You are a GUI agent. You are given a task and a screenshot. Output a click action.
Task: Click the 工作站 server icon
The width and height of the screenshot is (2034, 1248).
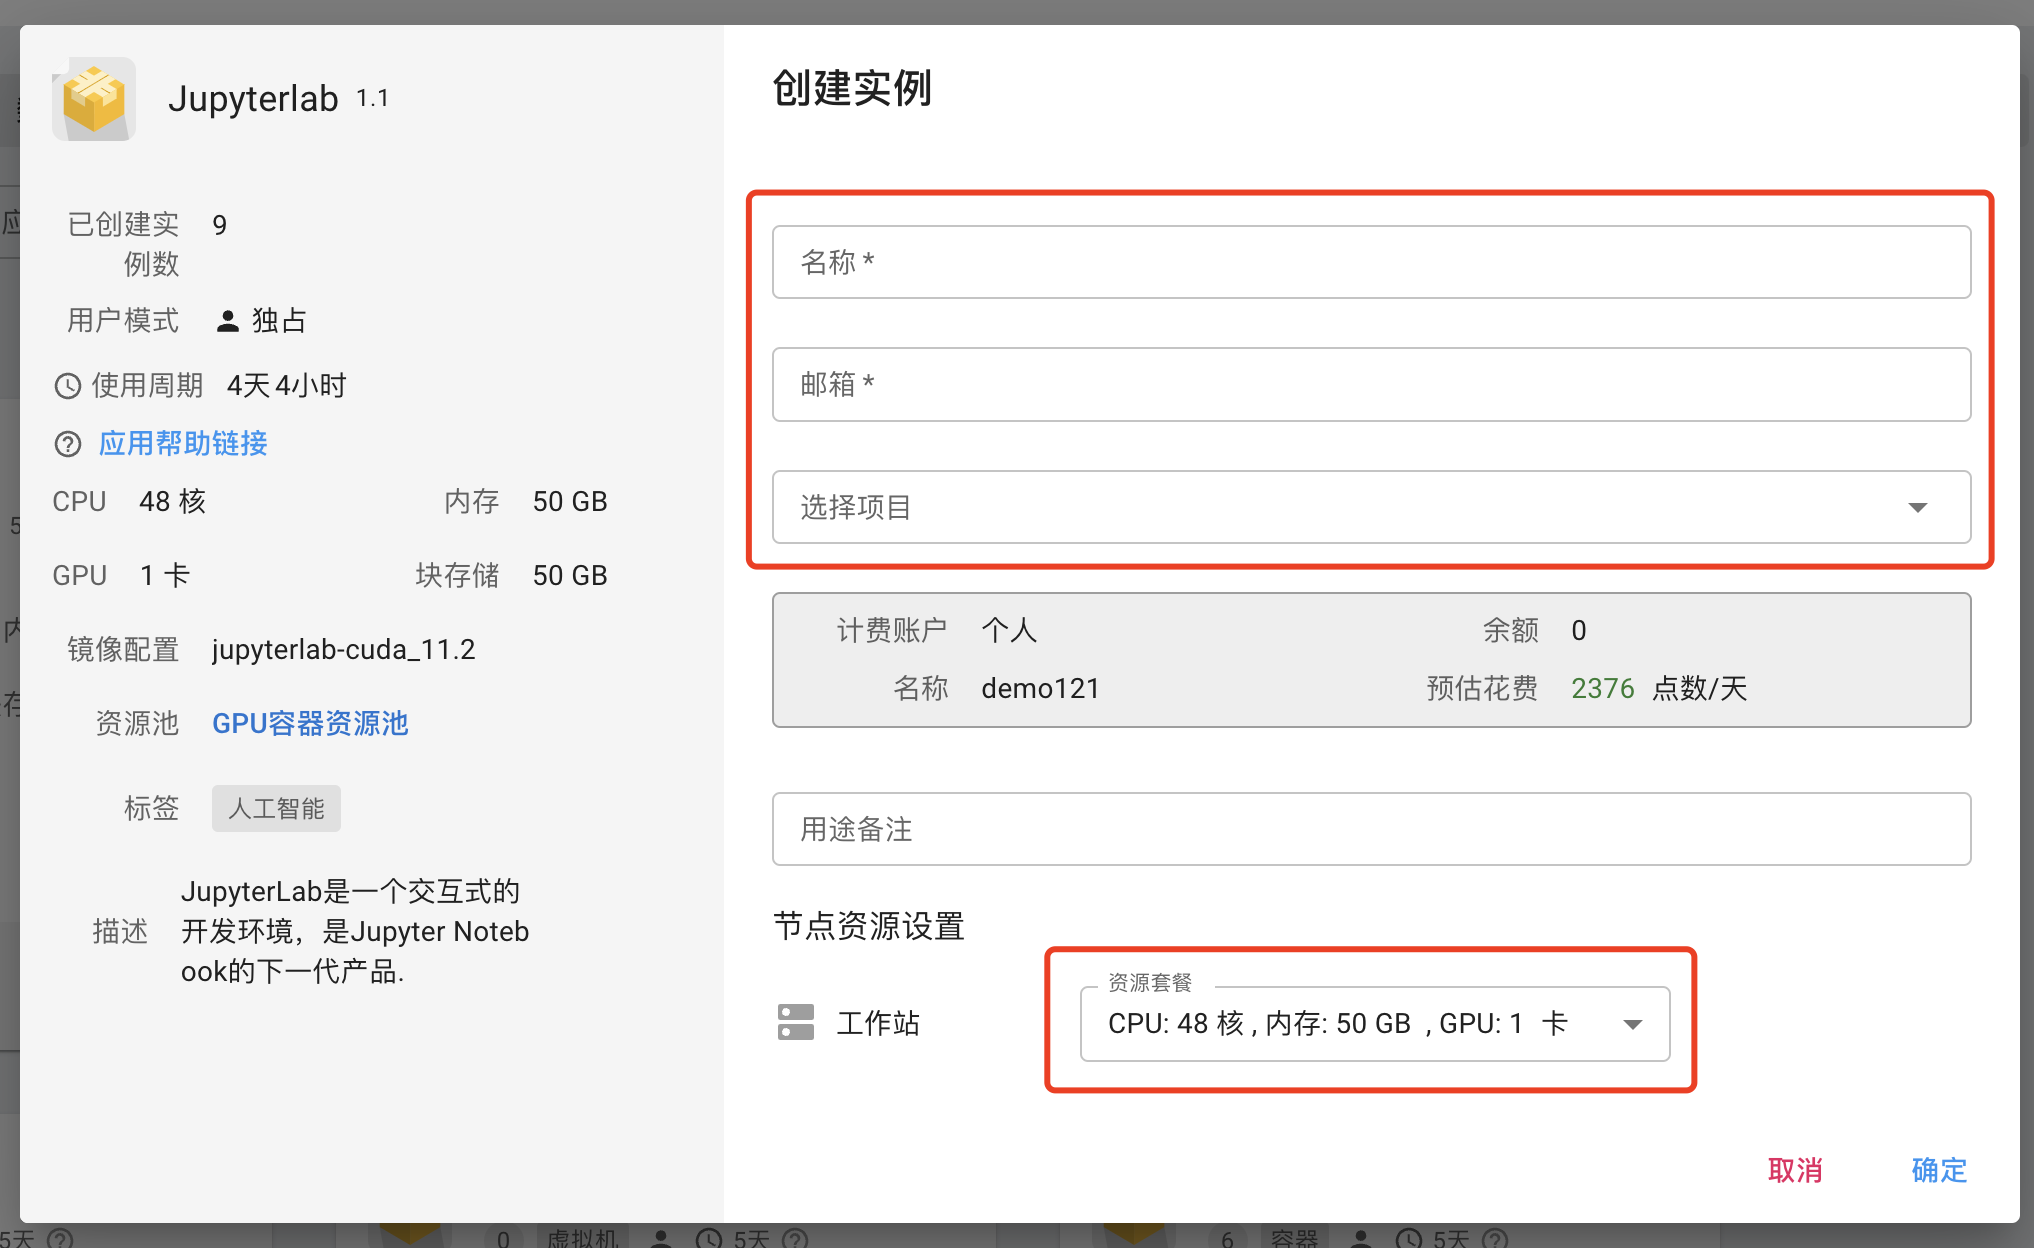[796, 1022]
